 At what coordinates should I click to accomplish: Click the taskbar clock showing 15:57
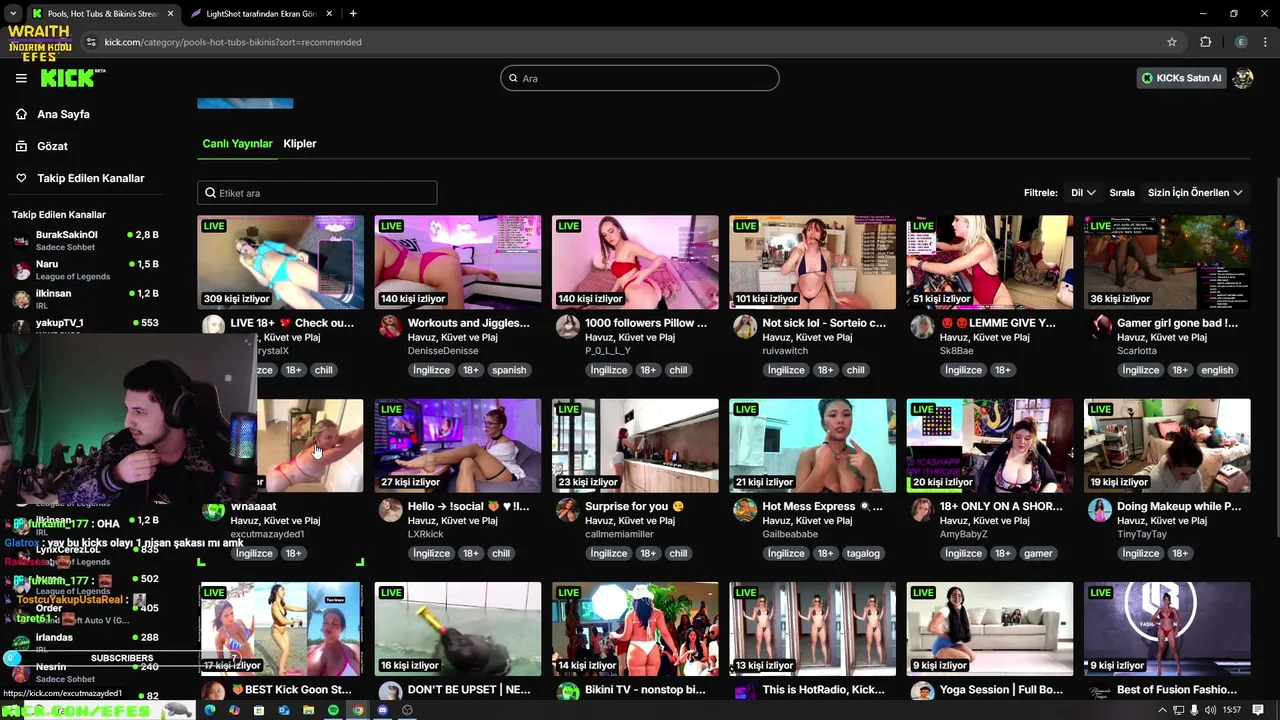tap(1232, 710)
